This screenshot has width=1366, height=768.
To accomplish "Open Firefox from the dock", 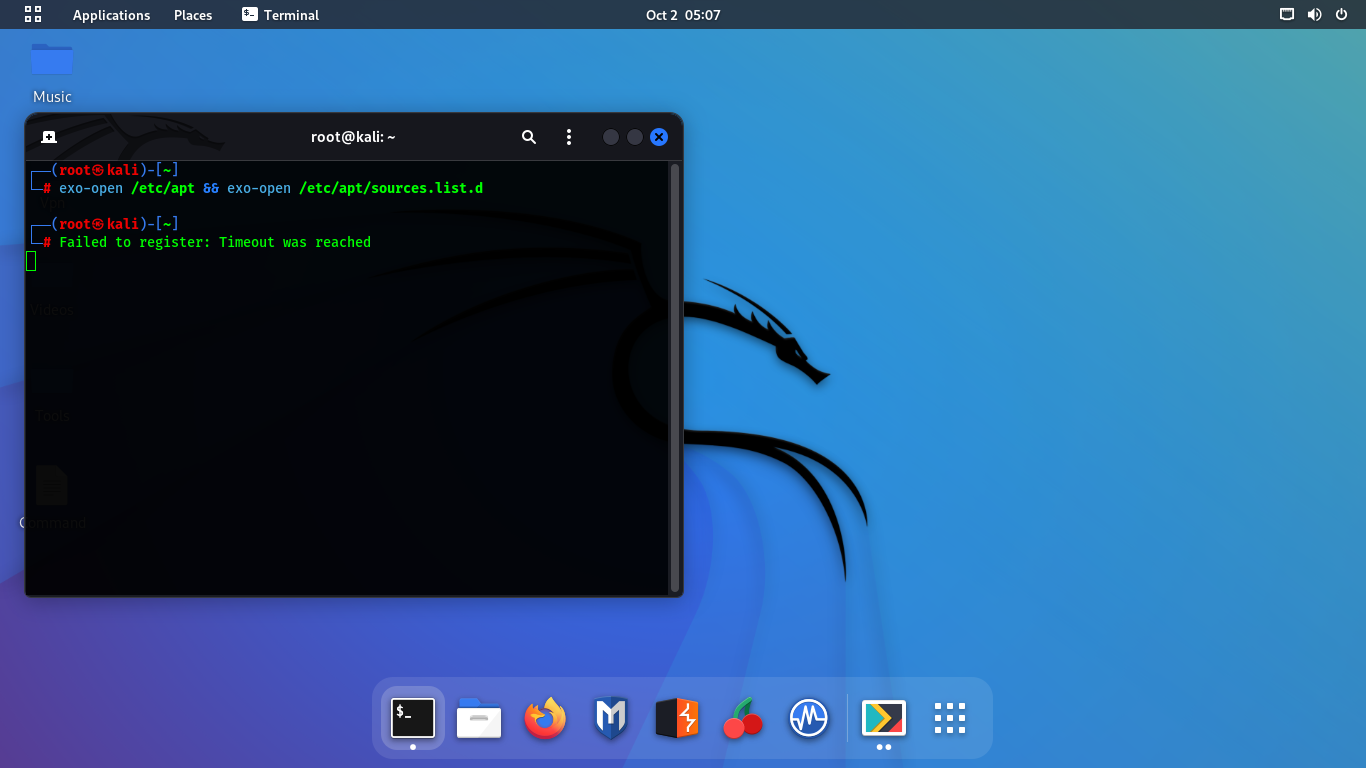I will 545,718.
